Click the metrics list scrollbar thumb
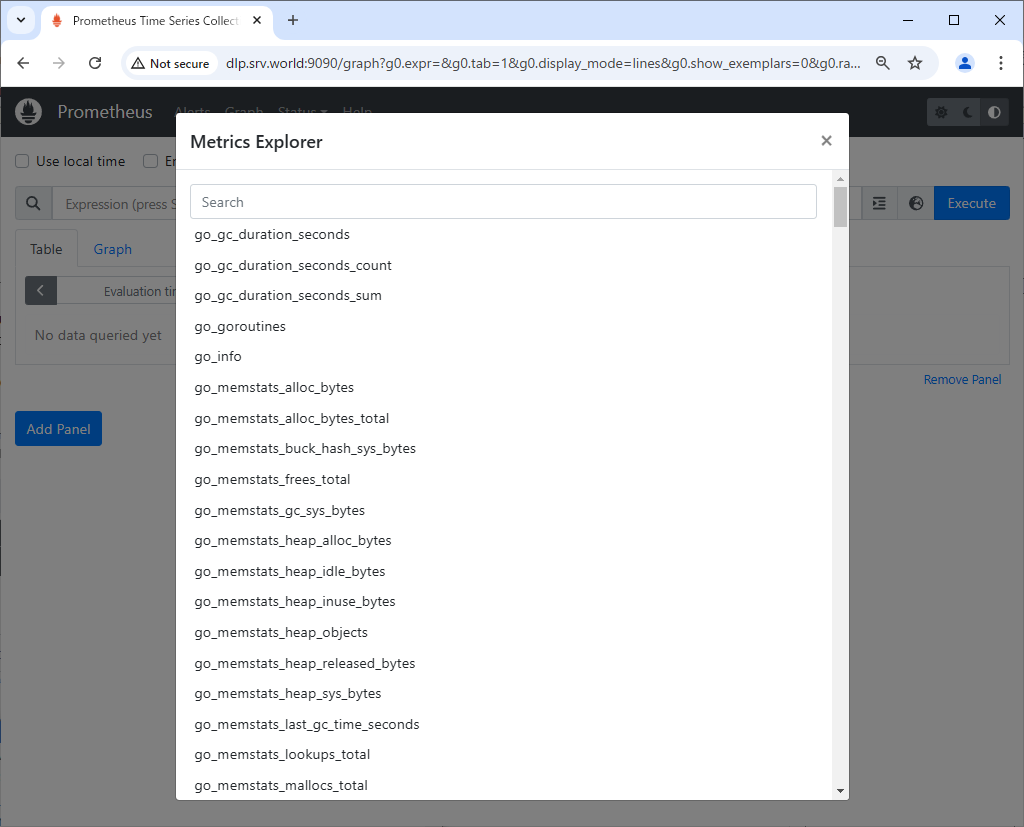1024x827 pixels. 840,206
